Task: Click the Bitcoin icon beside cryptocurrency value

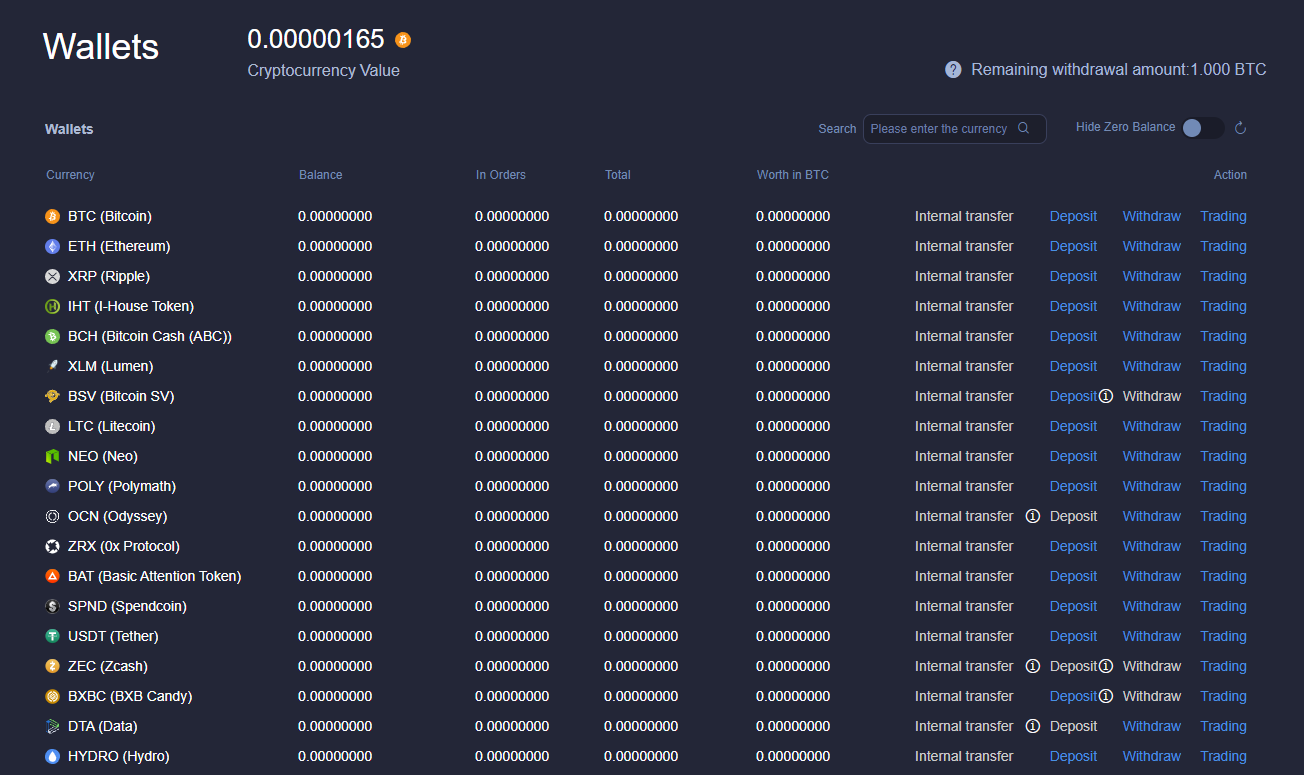Action: [403, 40]
